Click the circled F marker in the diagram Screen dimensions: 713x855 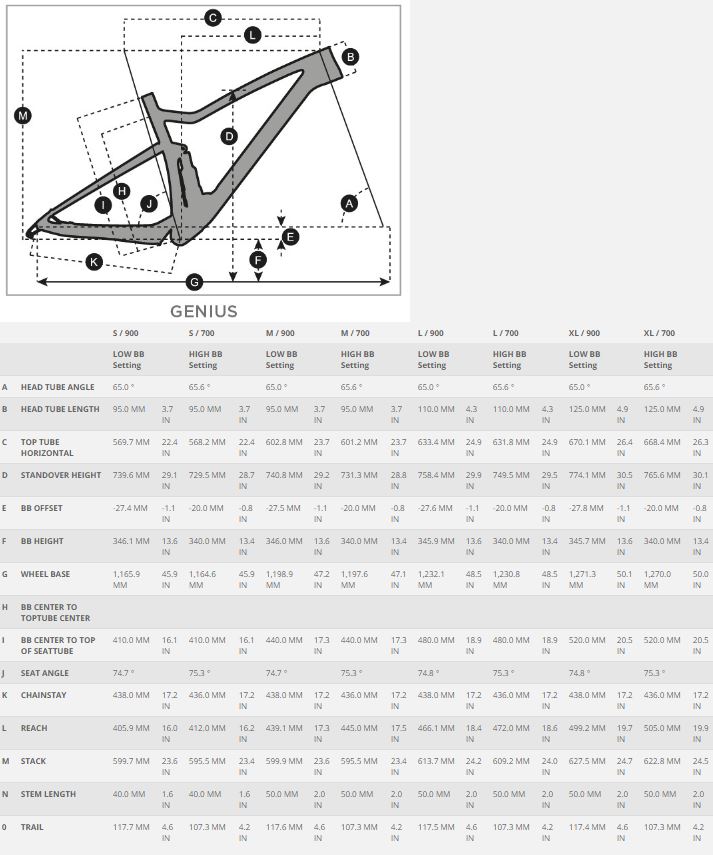pyautogui.click(x=258, y=260)
